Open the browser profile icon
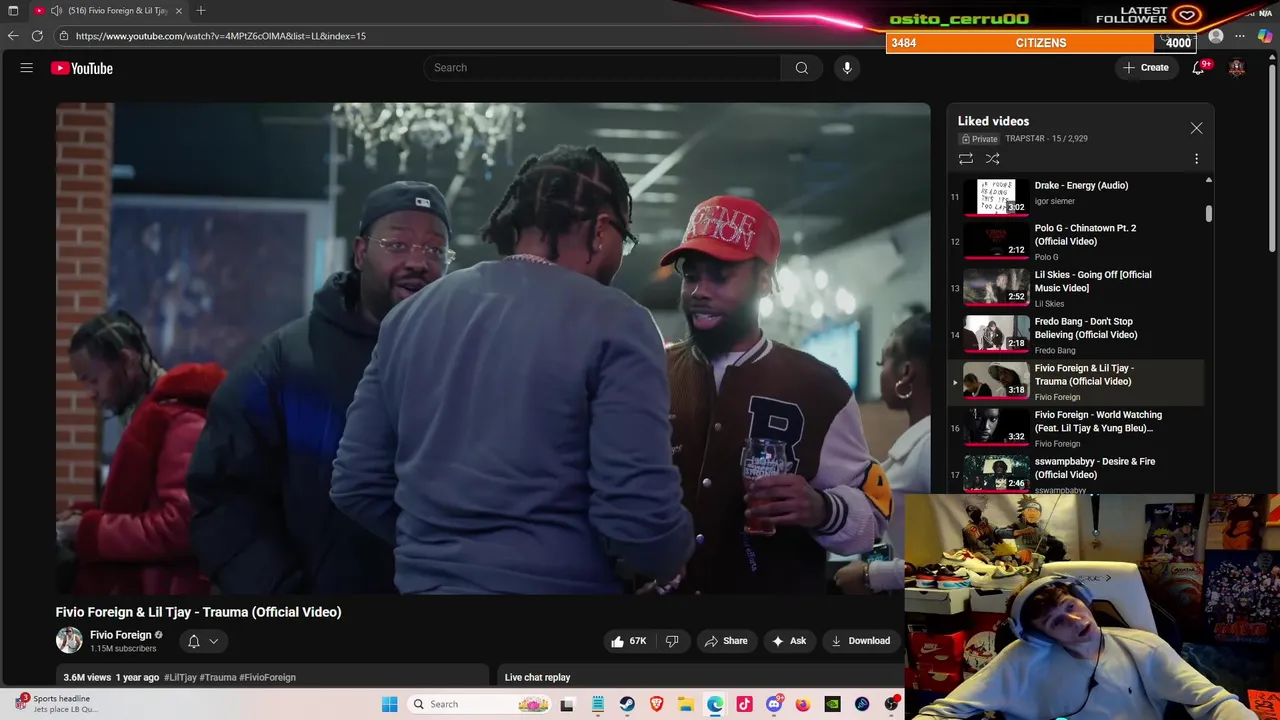 pos(1216,36)
